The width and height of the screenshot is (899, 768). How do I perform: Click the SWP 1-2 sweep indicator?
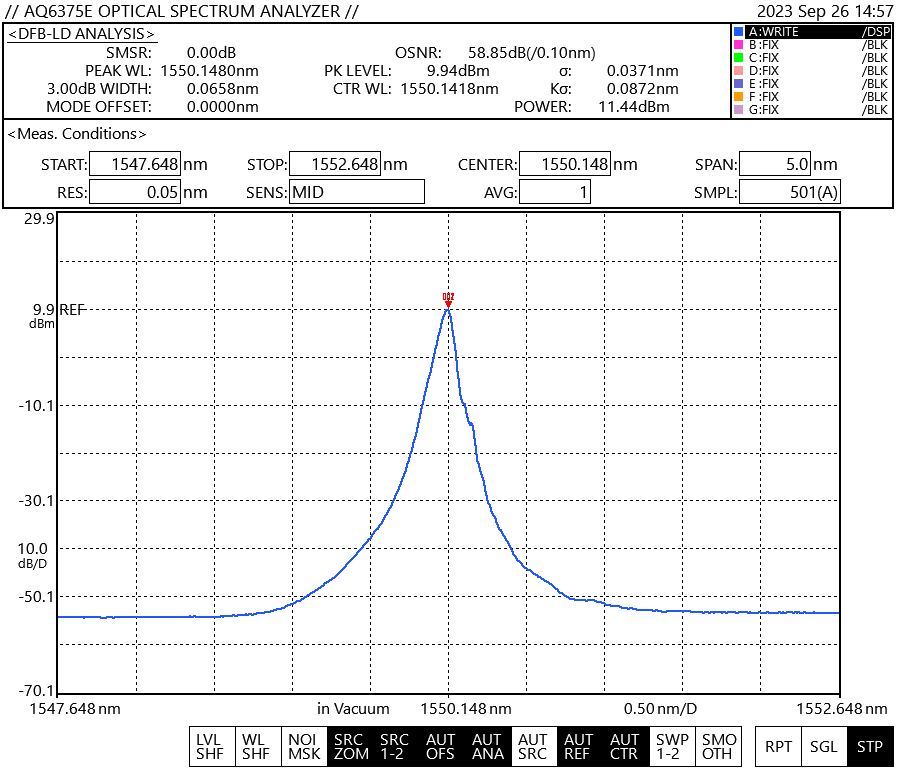pyautogui.click(x=671, y=747)
